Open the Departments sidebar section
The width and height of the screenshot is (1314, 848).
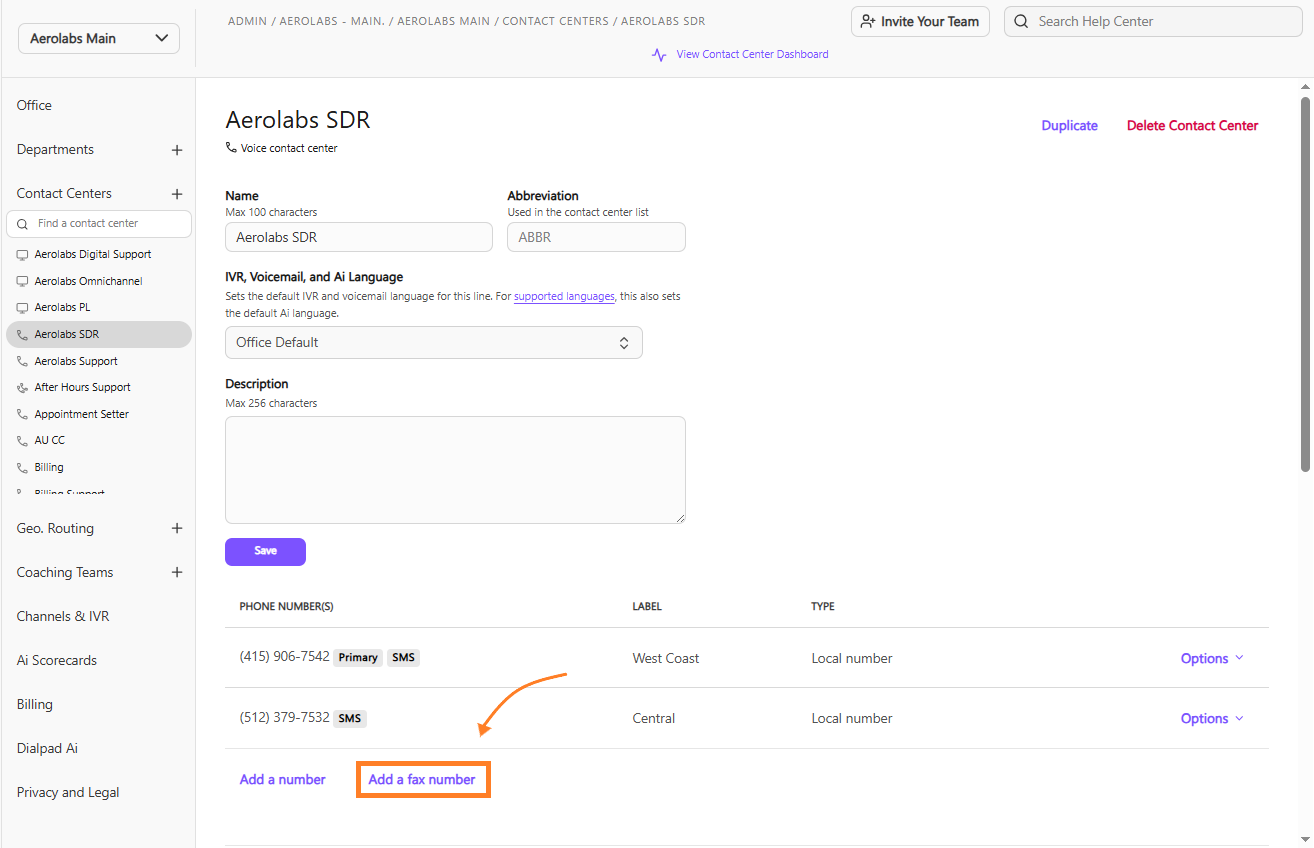click(x=55, y=149)
